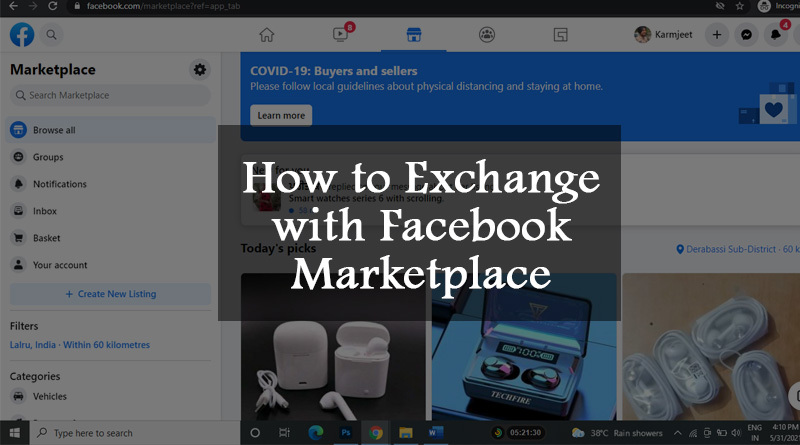Screen dimensions: 800x445
Task: Open network Wi-Fi tray icon
Action: (693, 433)
